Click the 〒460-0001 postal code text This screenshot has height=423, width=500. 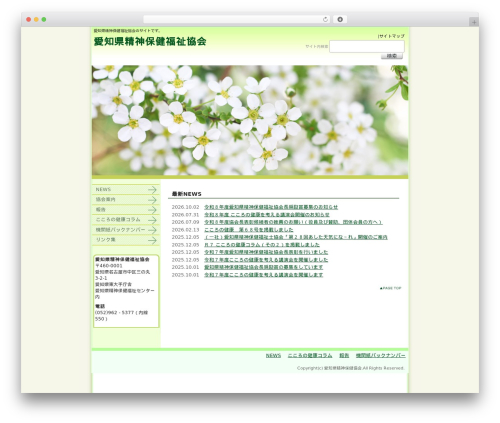[109, 266]
